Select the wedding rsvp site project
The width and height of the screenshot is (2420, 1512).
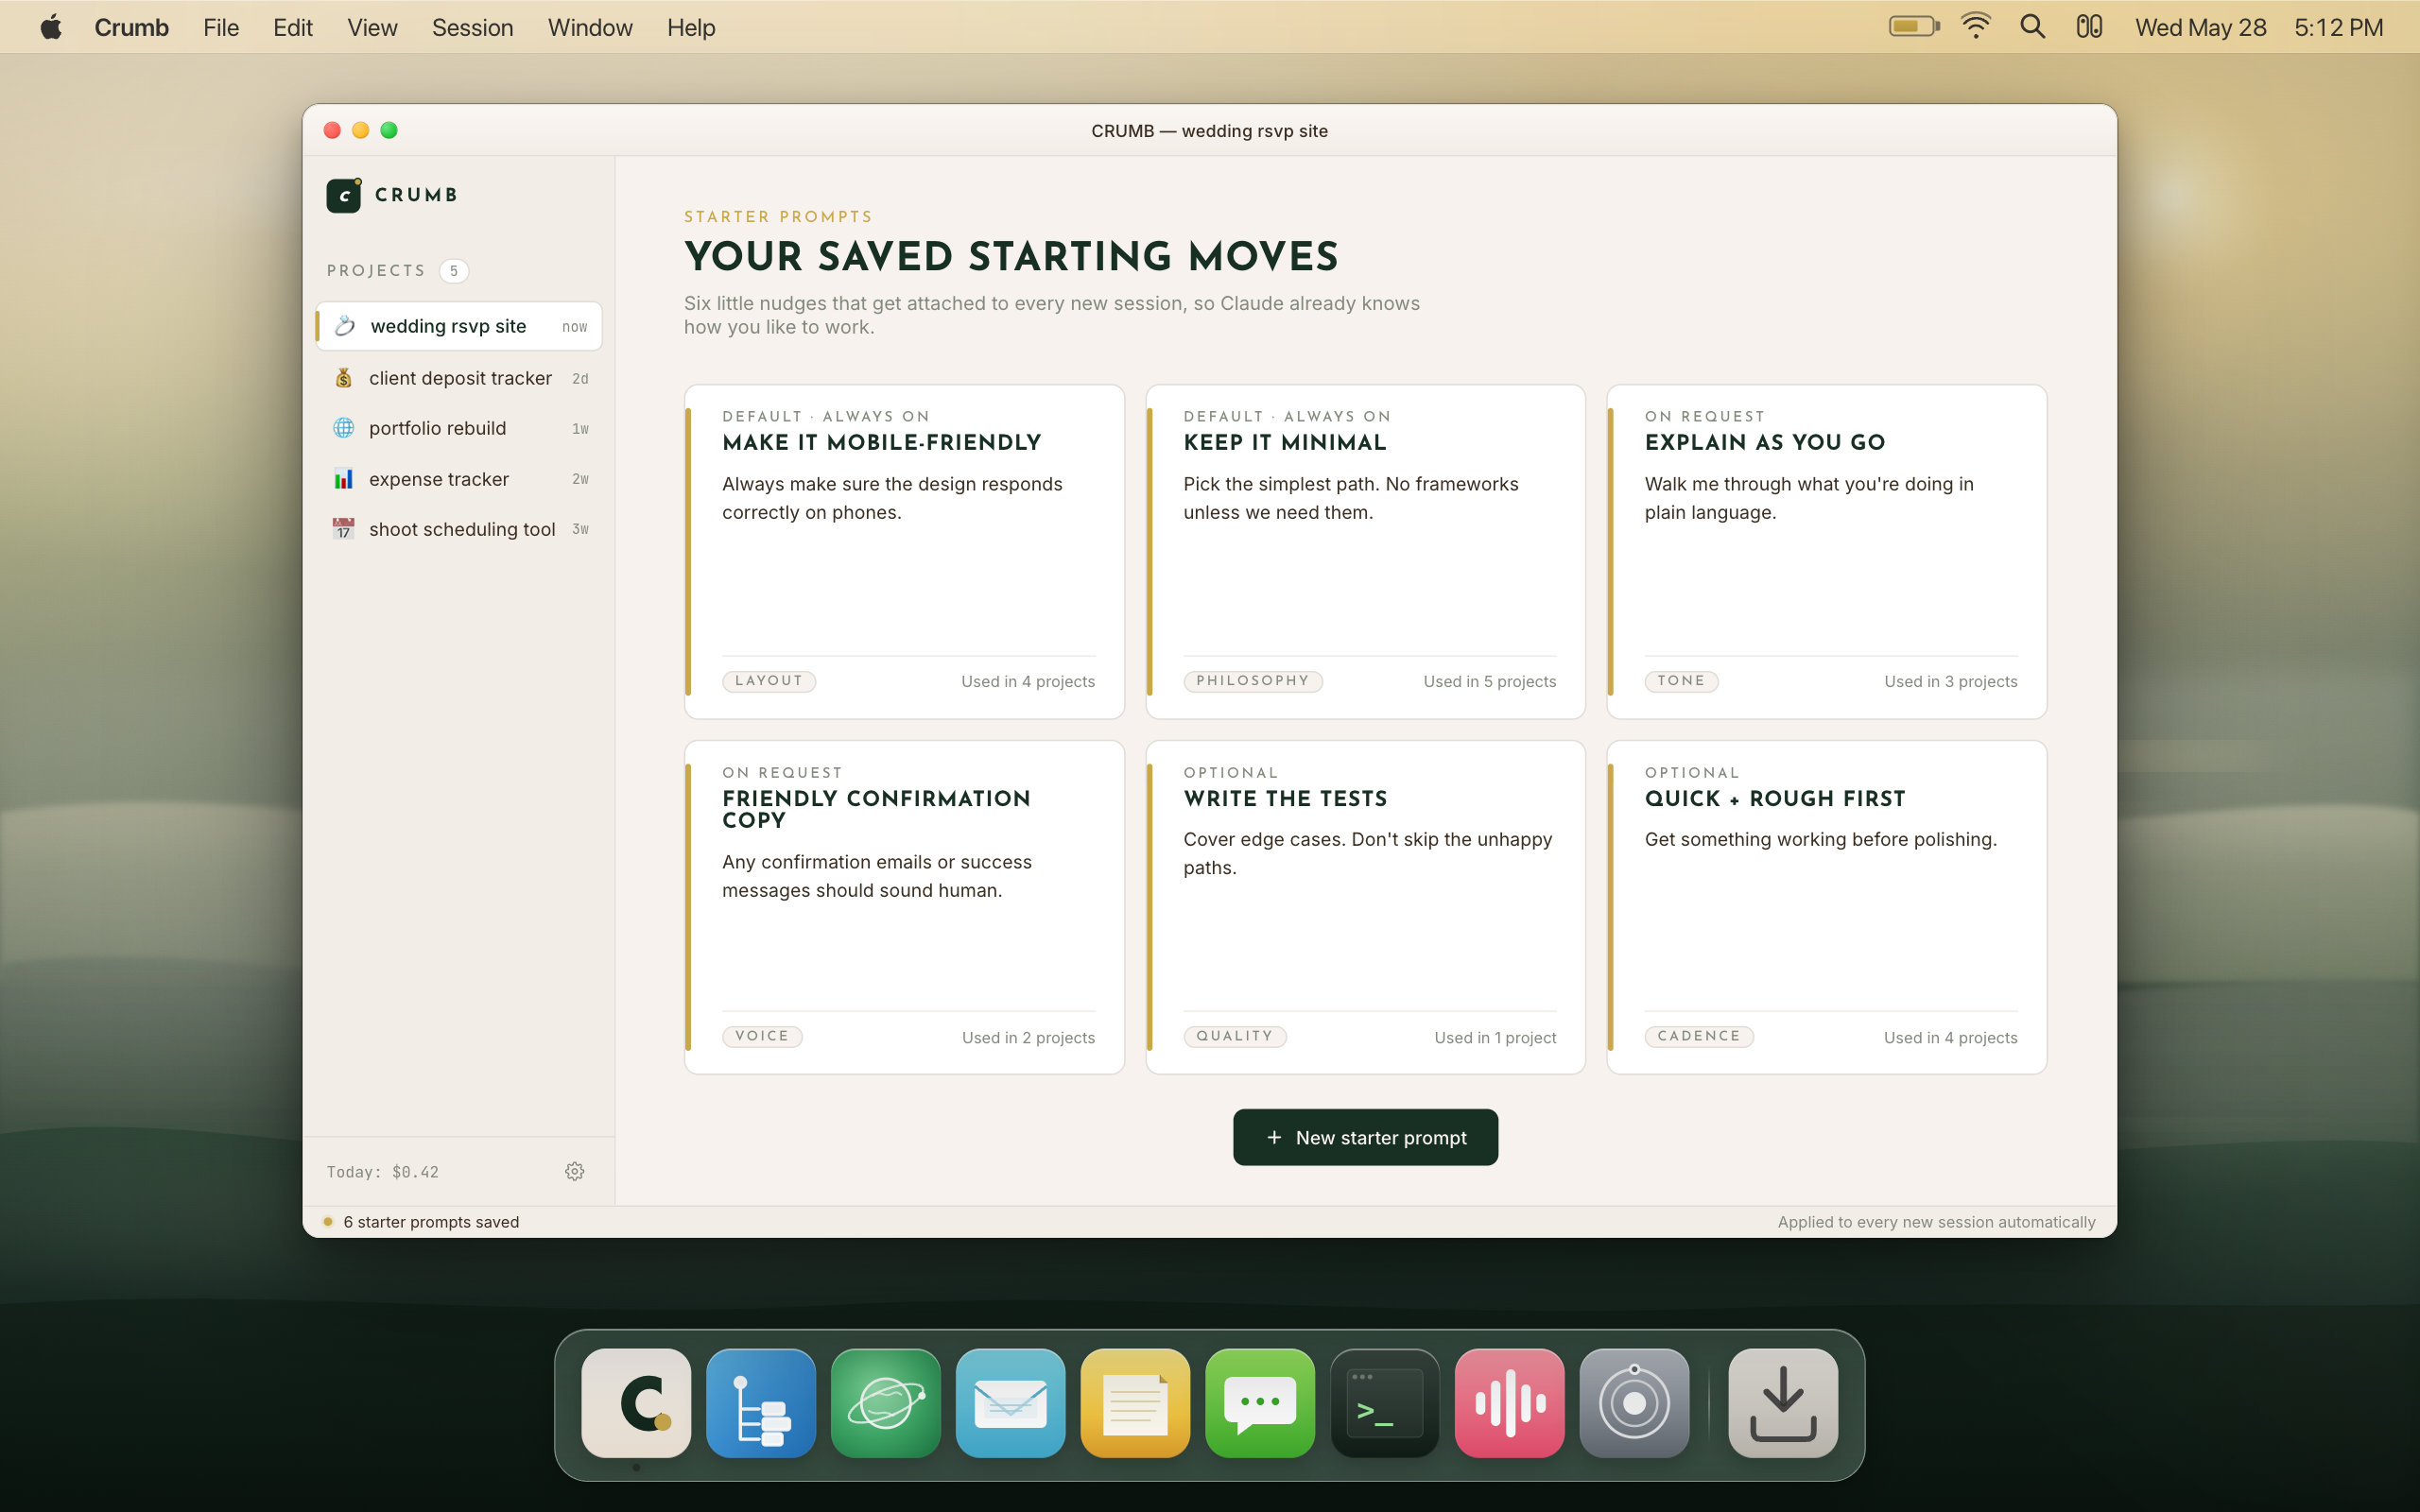click(x=459, y=326)
